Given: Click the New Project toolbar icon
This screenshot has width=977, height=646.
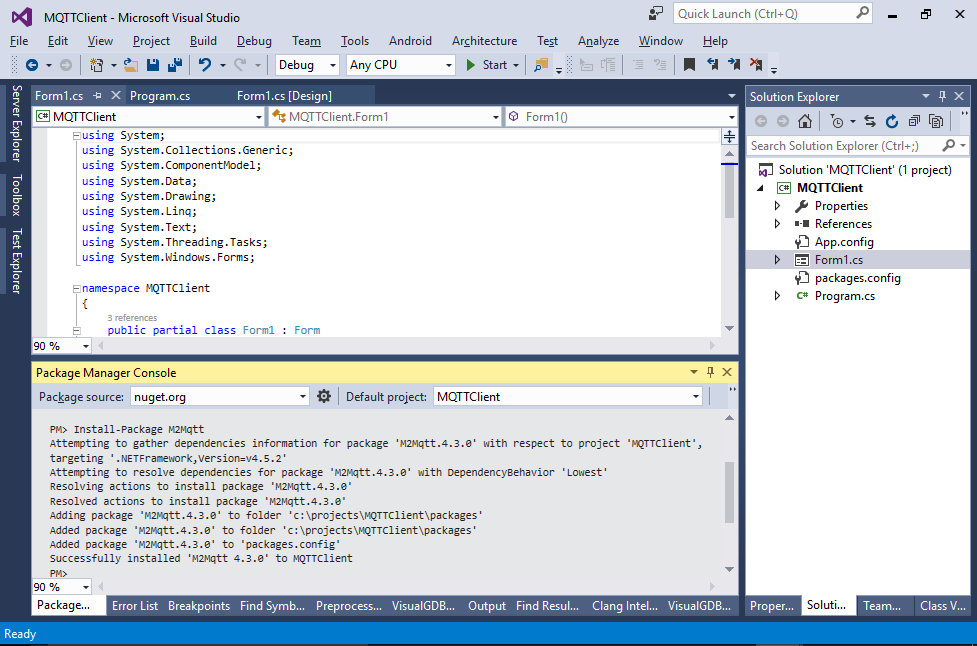Looking at the screenshot, I should click(97, 65).
